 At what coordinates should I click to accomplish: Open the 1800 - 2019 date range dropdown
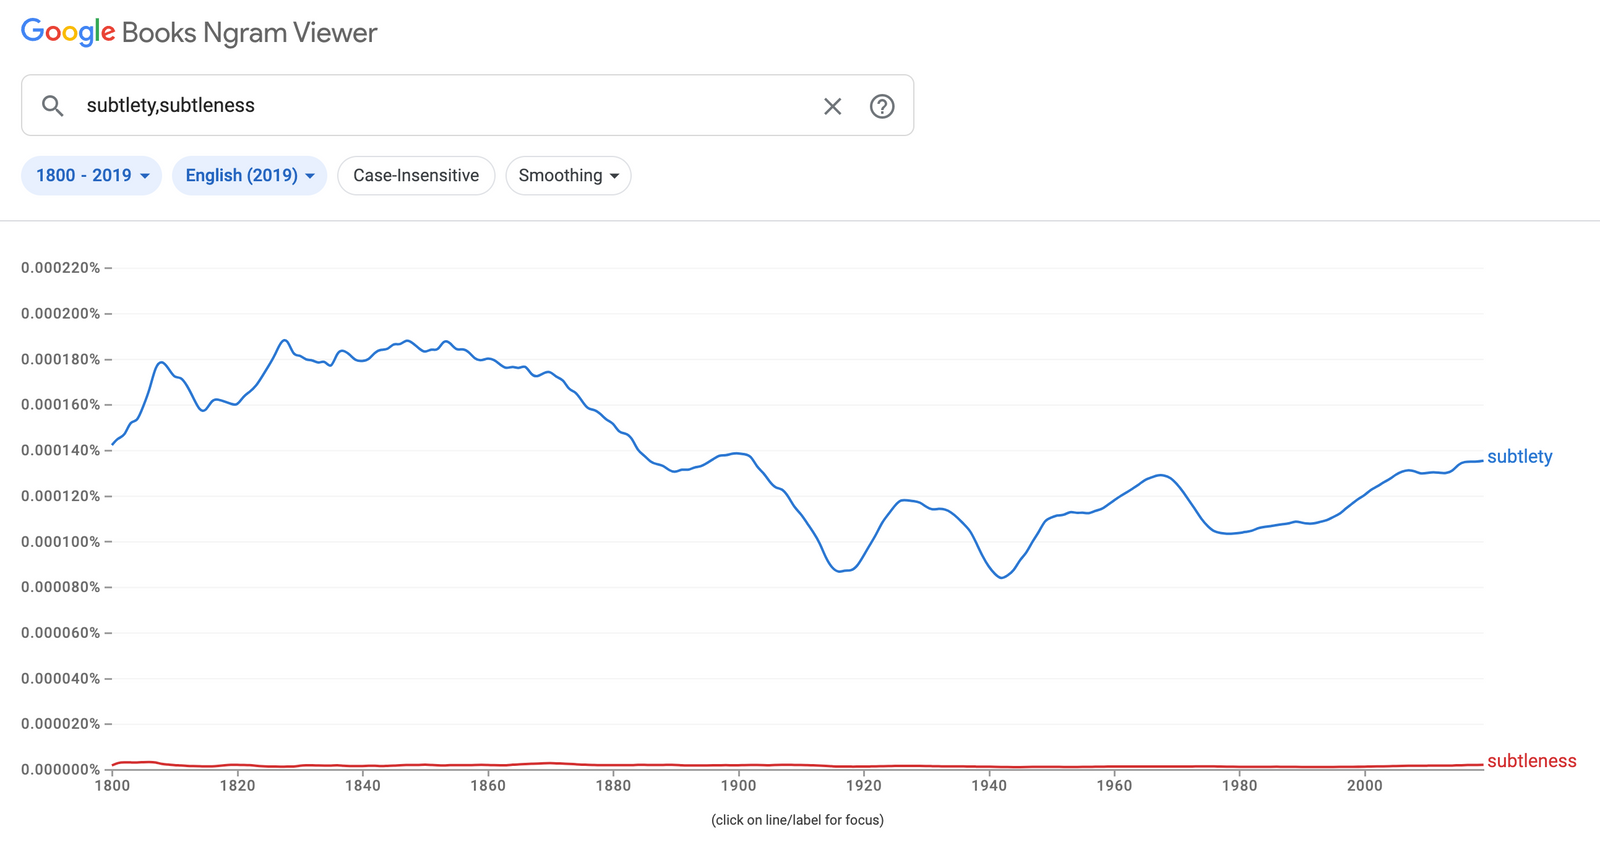tap(91, 176)
